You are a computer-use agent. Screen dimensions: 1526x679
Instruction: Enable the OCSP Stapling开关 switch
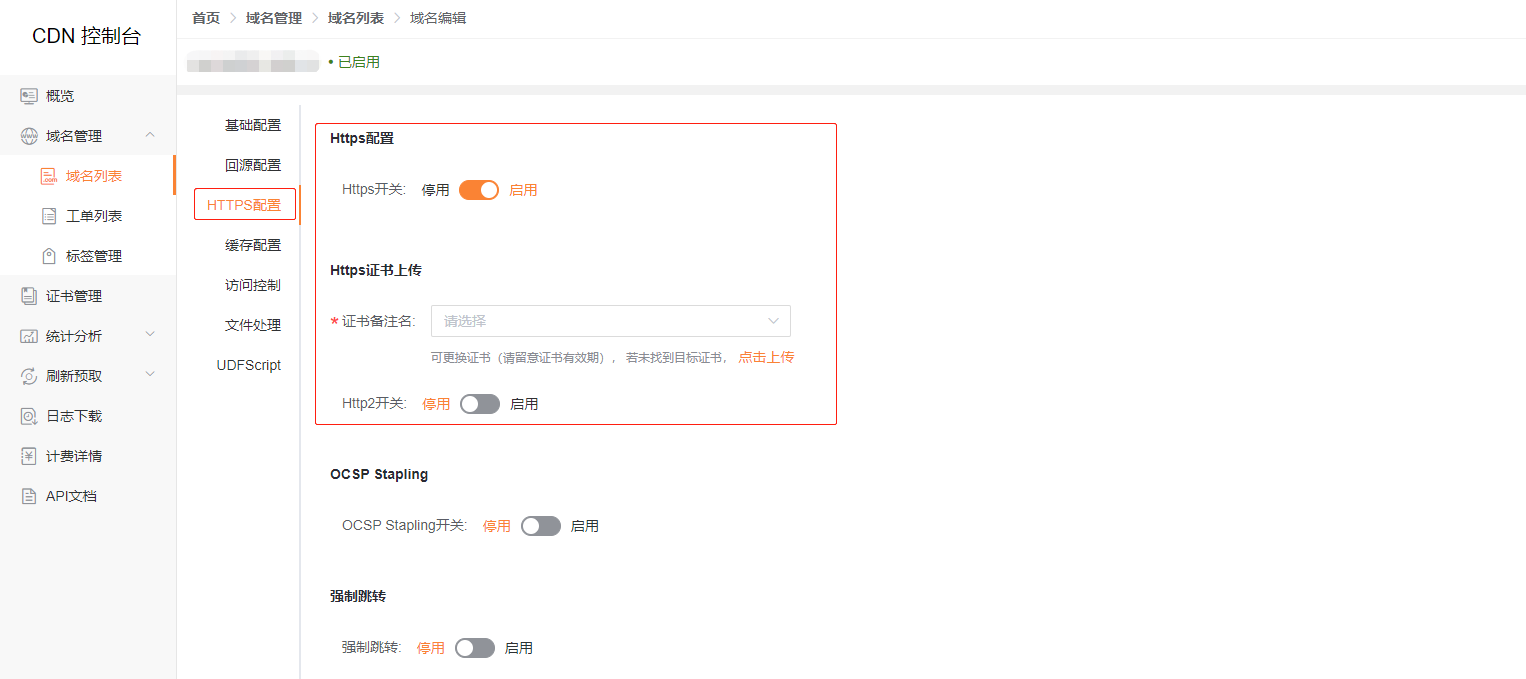tap(541, 526)
